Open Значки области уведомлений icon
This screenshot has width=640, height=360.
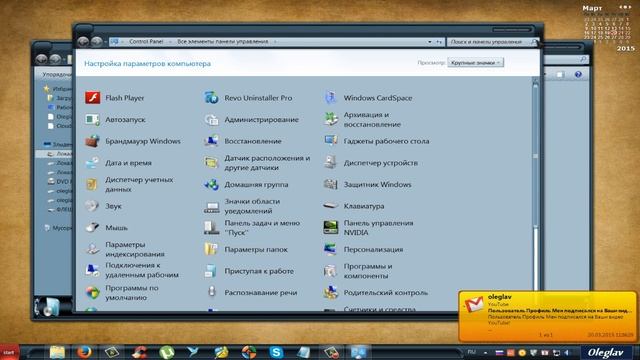(x=211, y=206)
